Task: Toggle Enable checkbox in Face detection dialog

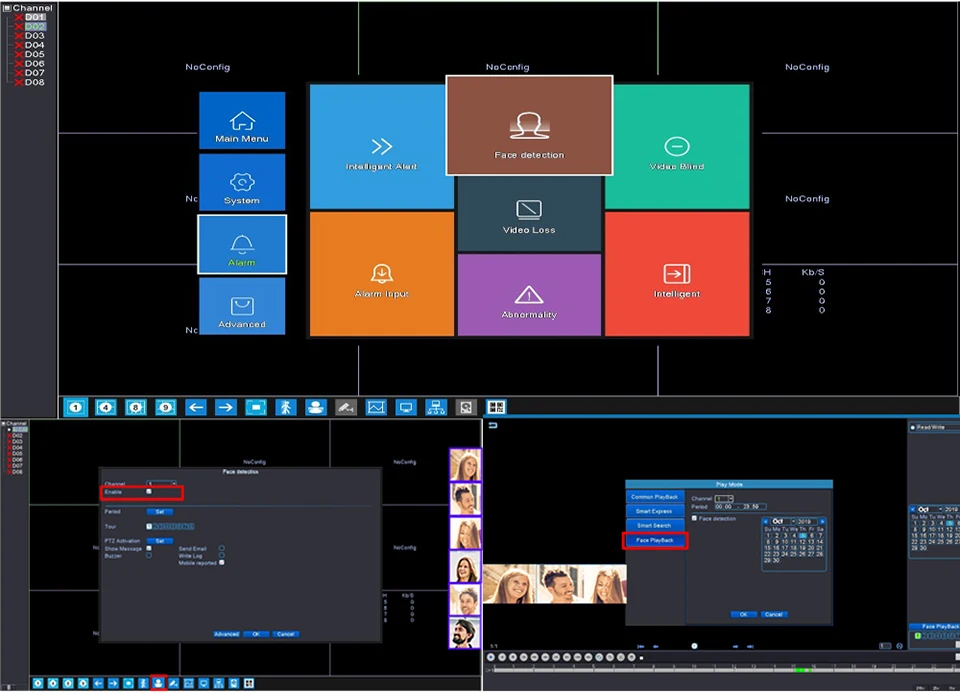Action: (149, 491)
